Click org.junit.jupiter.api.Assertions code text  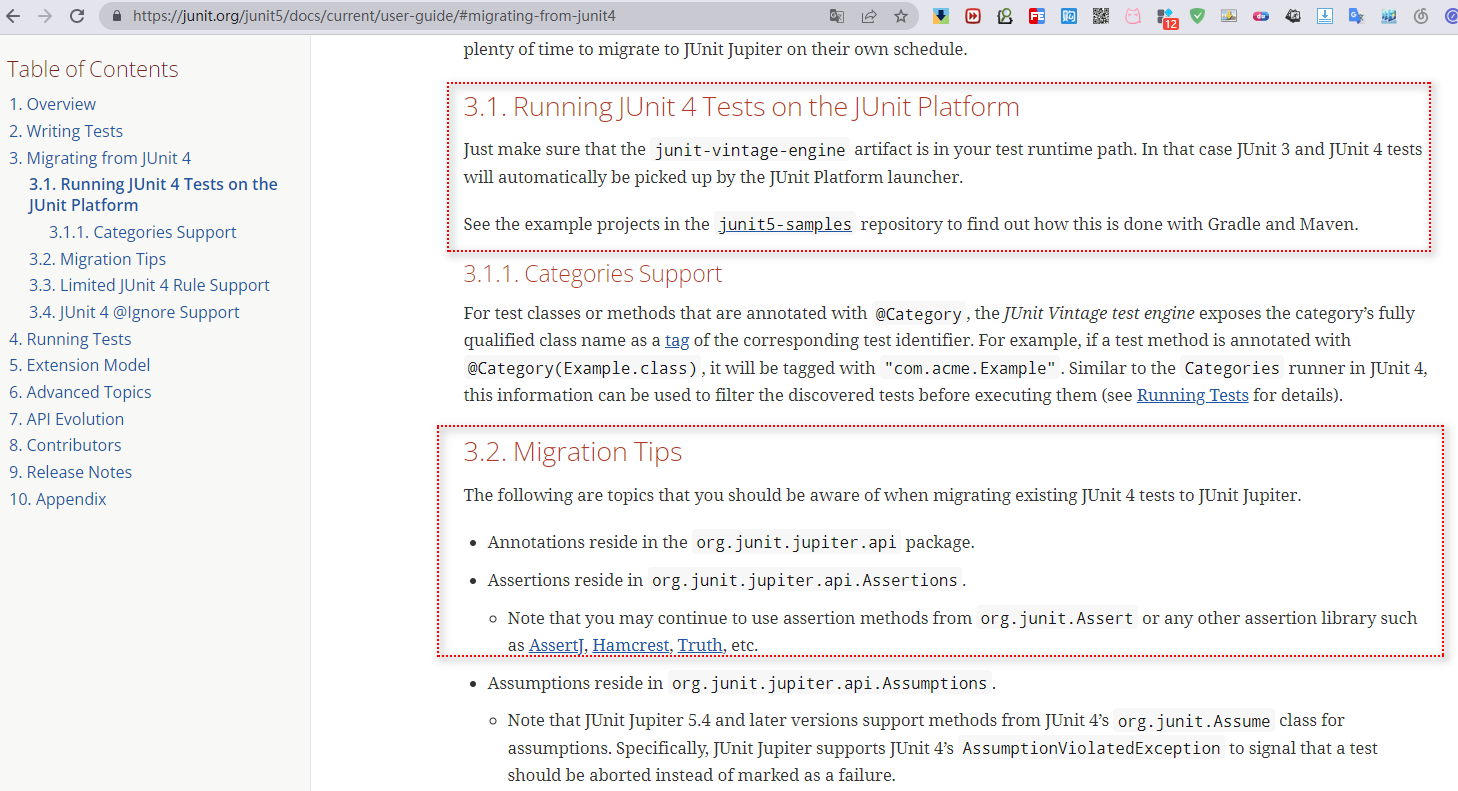click(804, 580)
